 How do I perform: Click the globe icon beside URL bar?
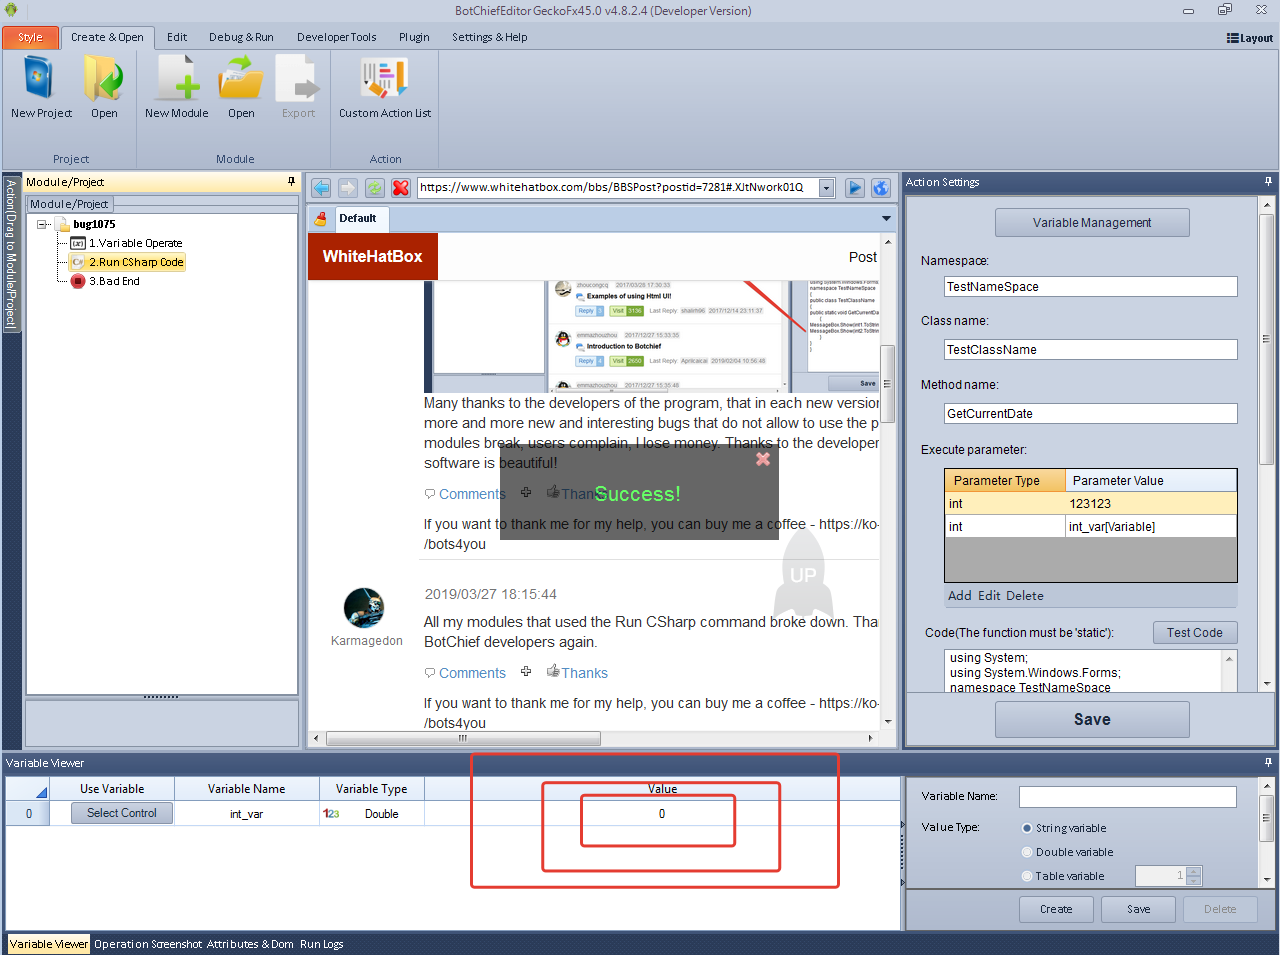(x=881, y=188)
